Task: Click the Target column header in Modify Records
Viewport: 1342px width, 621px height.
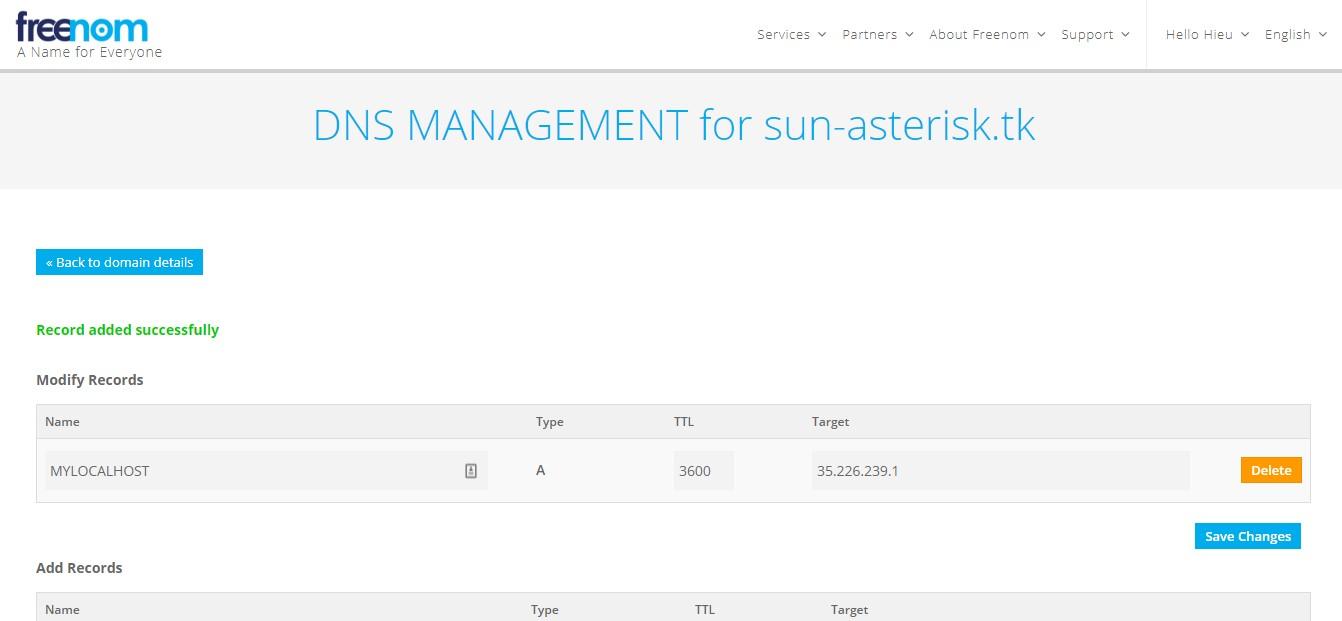Action: (830, 422)
